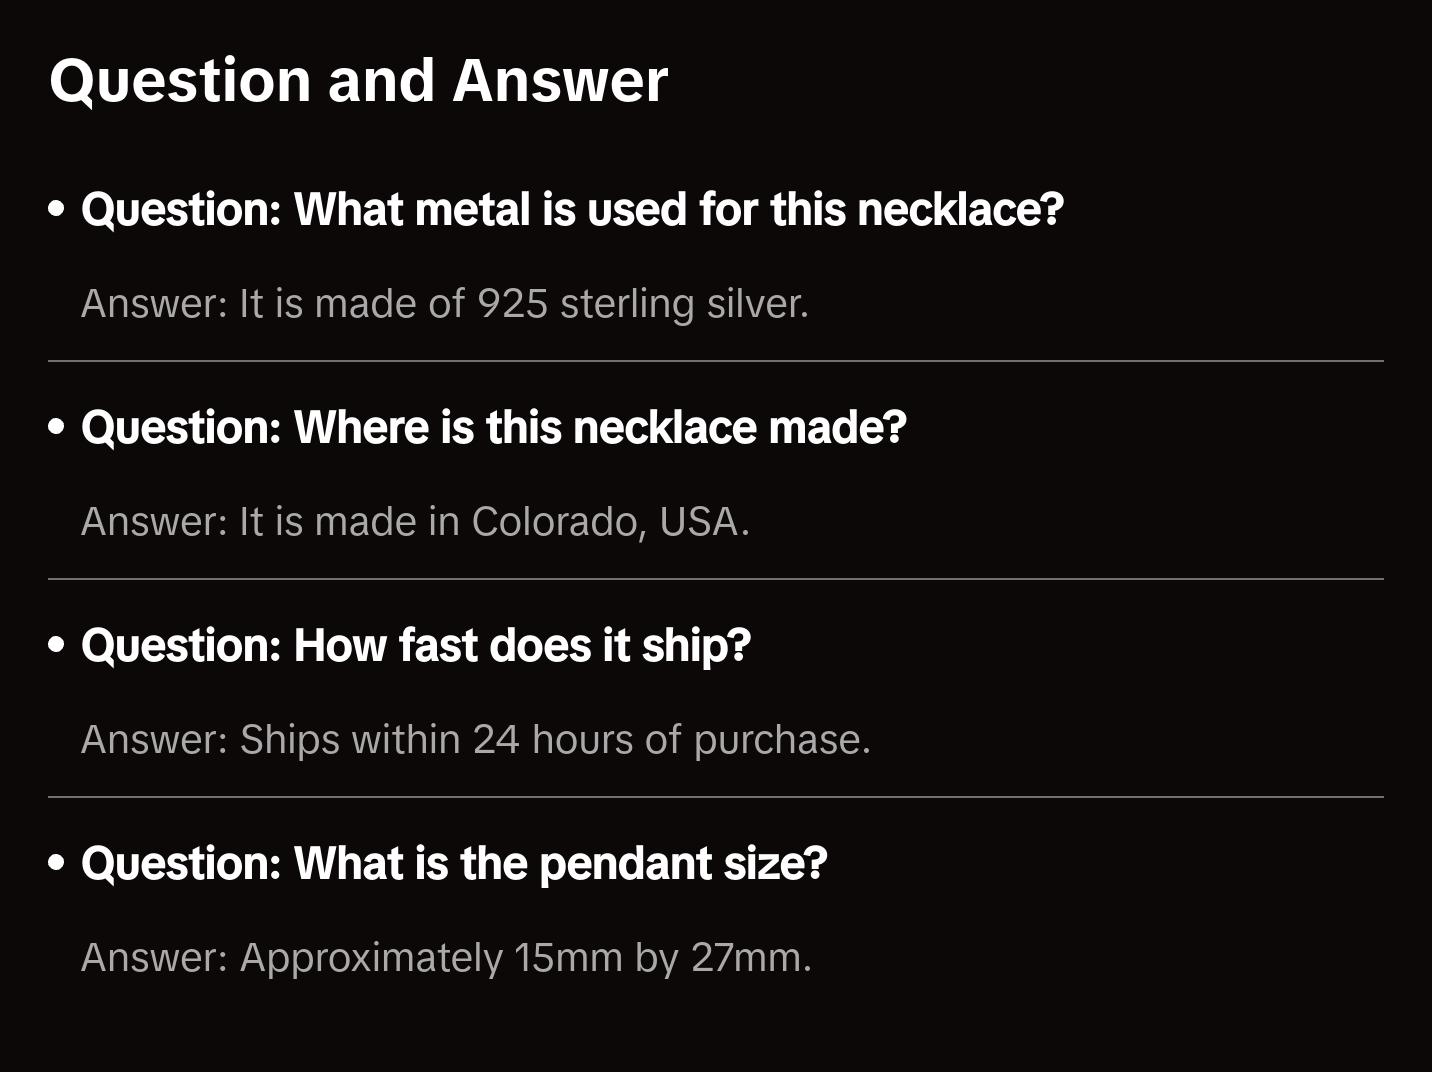Expand the necklace metal question
The height and width of the screenshot is (1072, 1432).
(x=572, y=210)
